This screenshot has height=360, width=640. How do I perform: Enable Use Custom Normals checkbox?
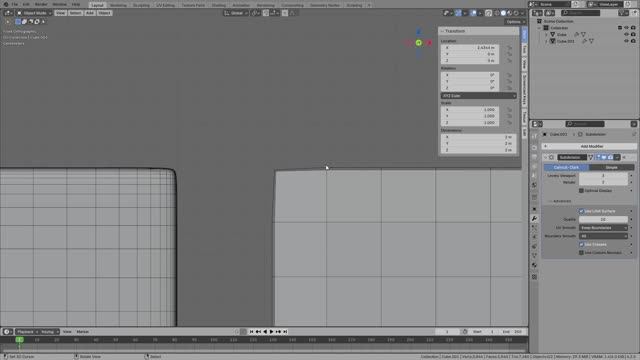tap(581, 253)
